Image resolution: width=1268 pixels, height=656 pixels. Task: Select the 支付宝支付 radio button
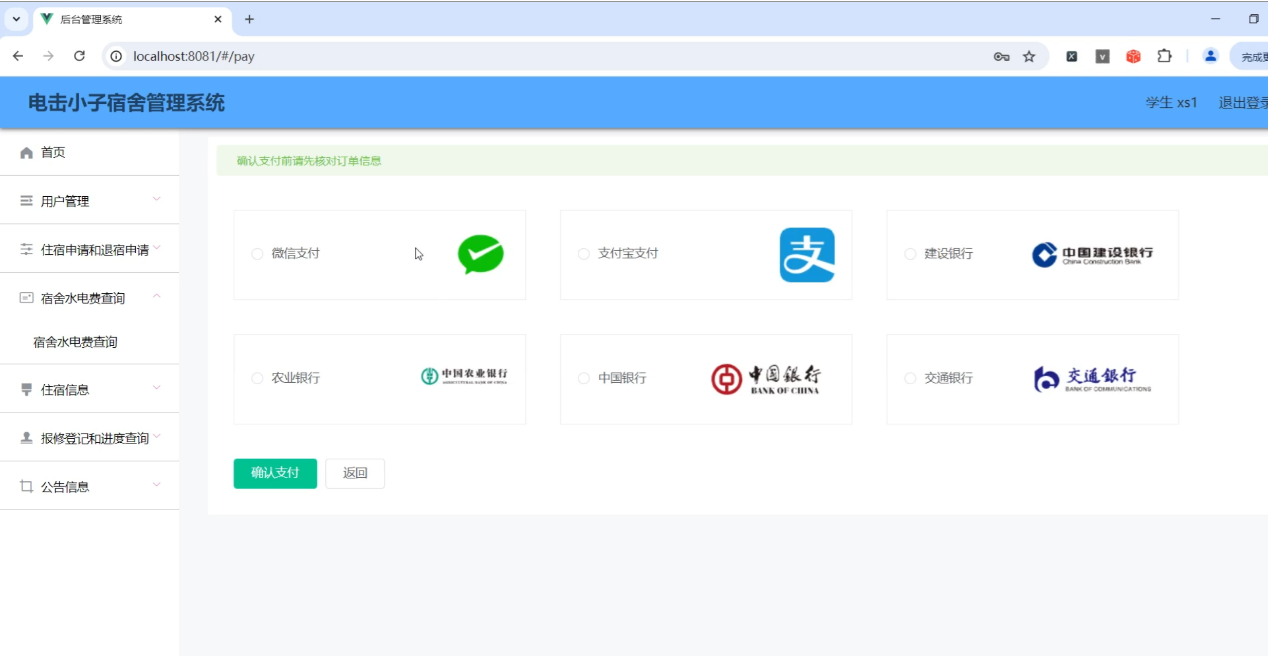click(584, 254)
